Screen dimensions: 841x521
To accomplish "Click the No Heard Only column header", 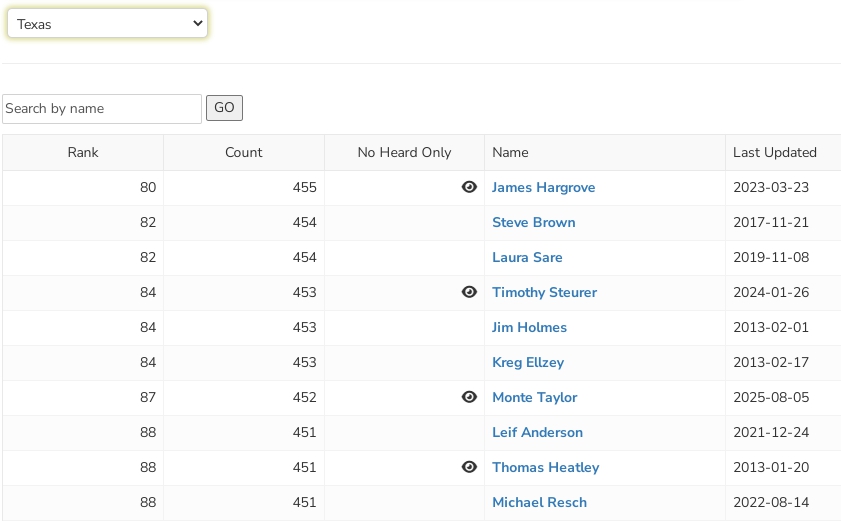I will coord(404,153).
